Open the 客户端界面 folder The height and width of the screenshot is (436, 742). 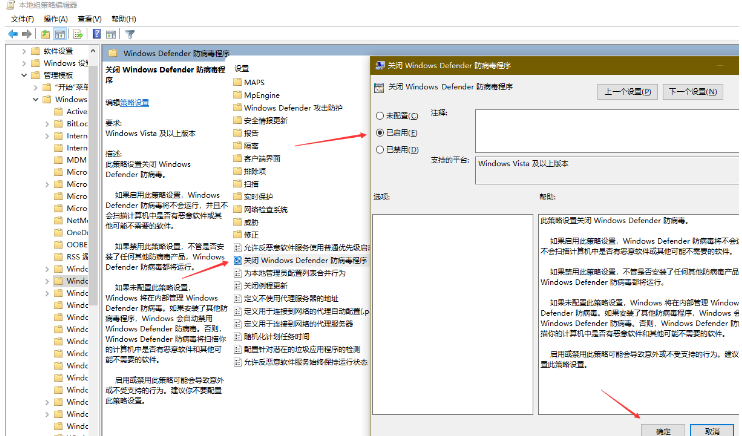pos(257,159)
